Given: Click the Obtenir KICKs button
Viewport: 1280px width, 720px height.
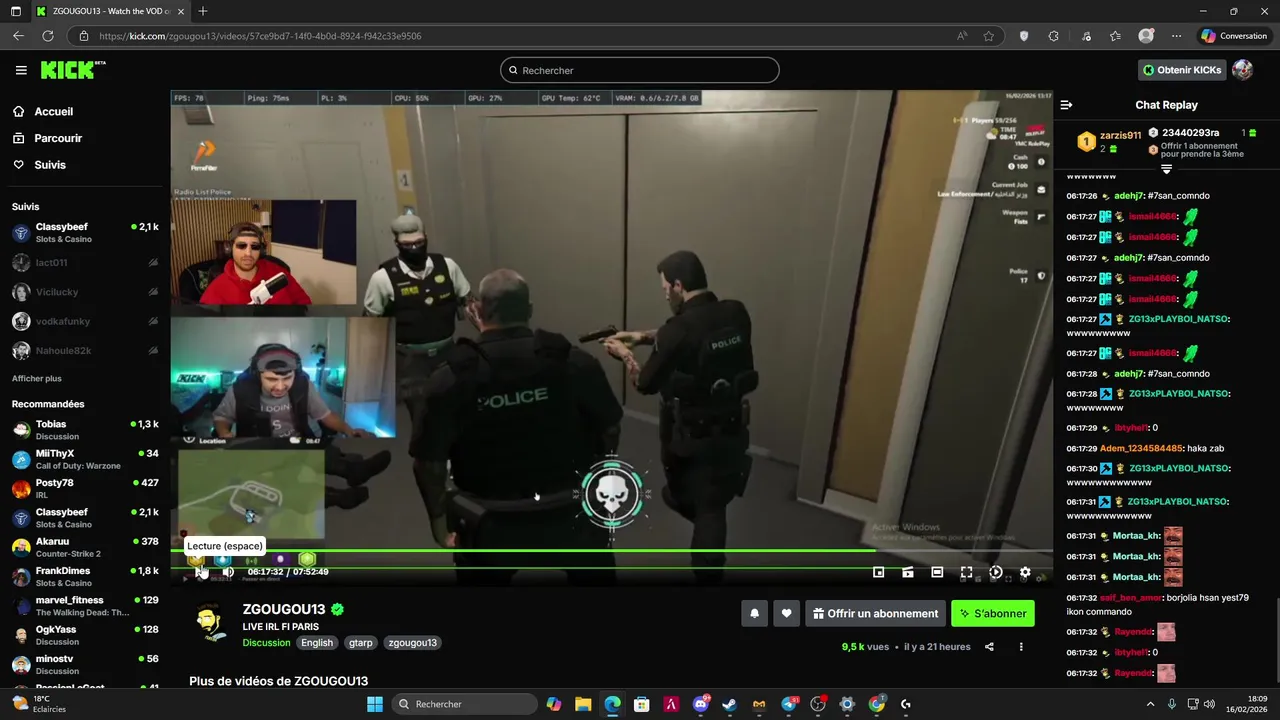Looking at the screenshot, I should [1183, 70].
